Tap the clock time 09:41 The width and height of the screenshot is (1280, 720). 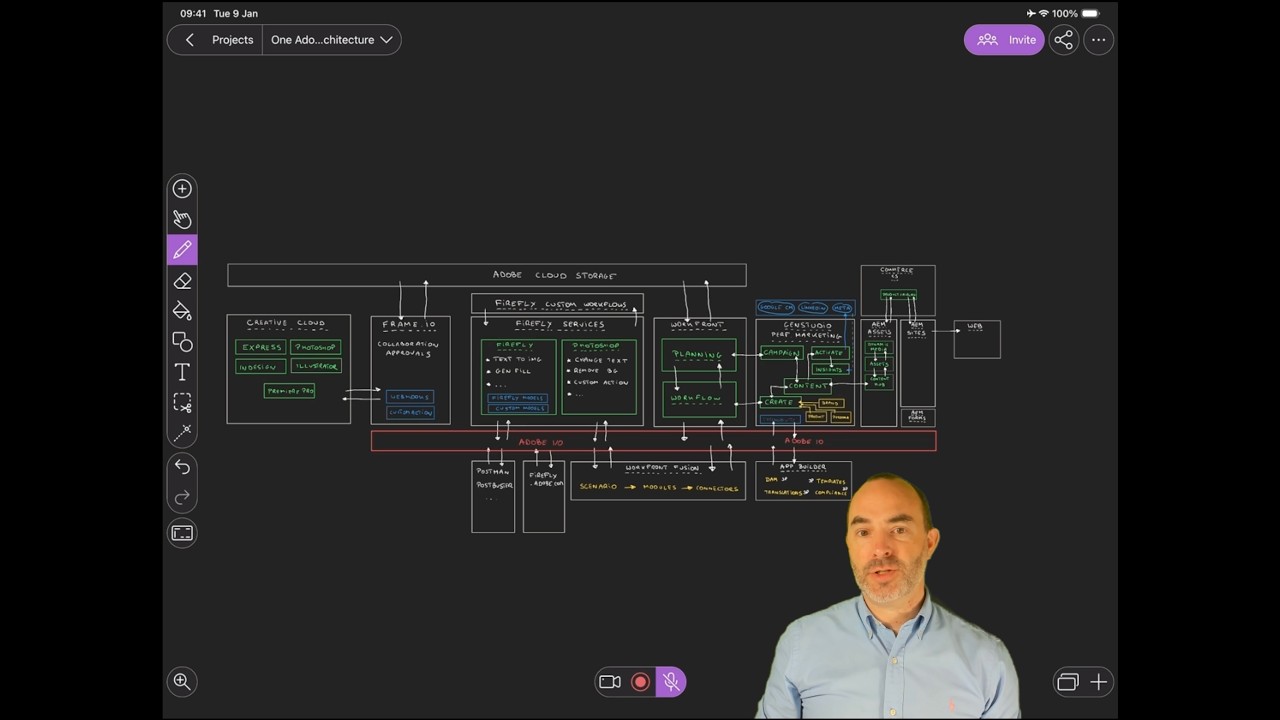[194, 14]
